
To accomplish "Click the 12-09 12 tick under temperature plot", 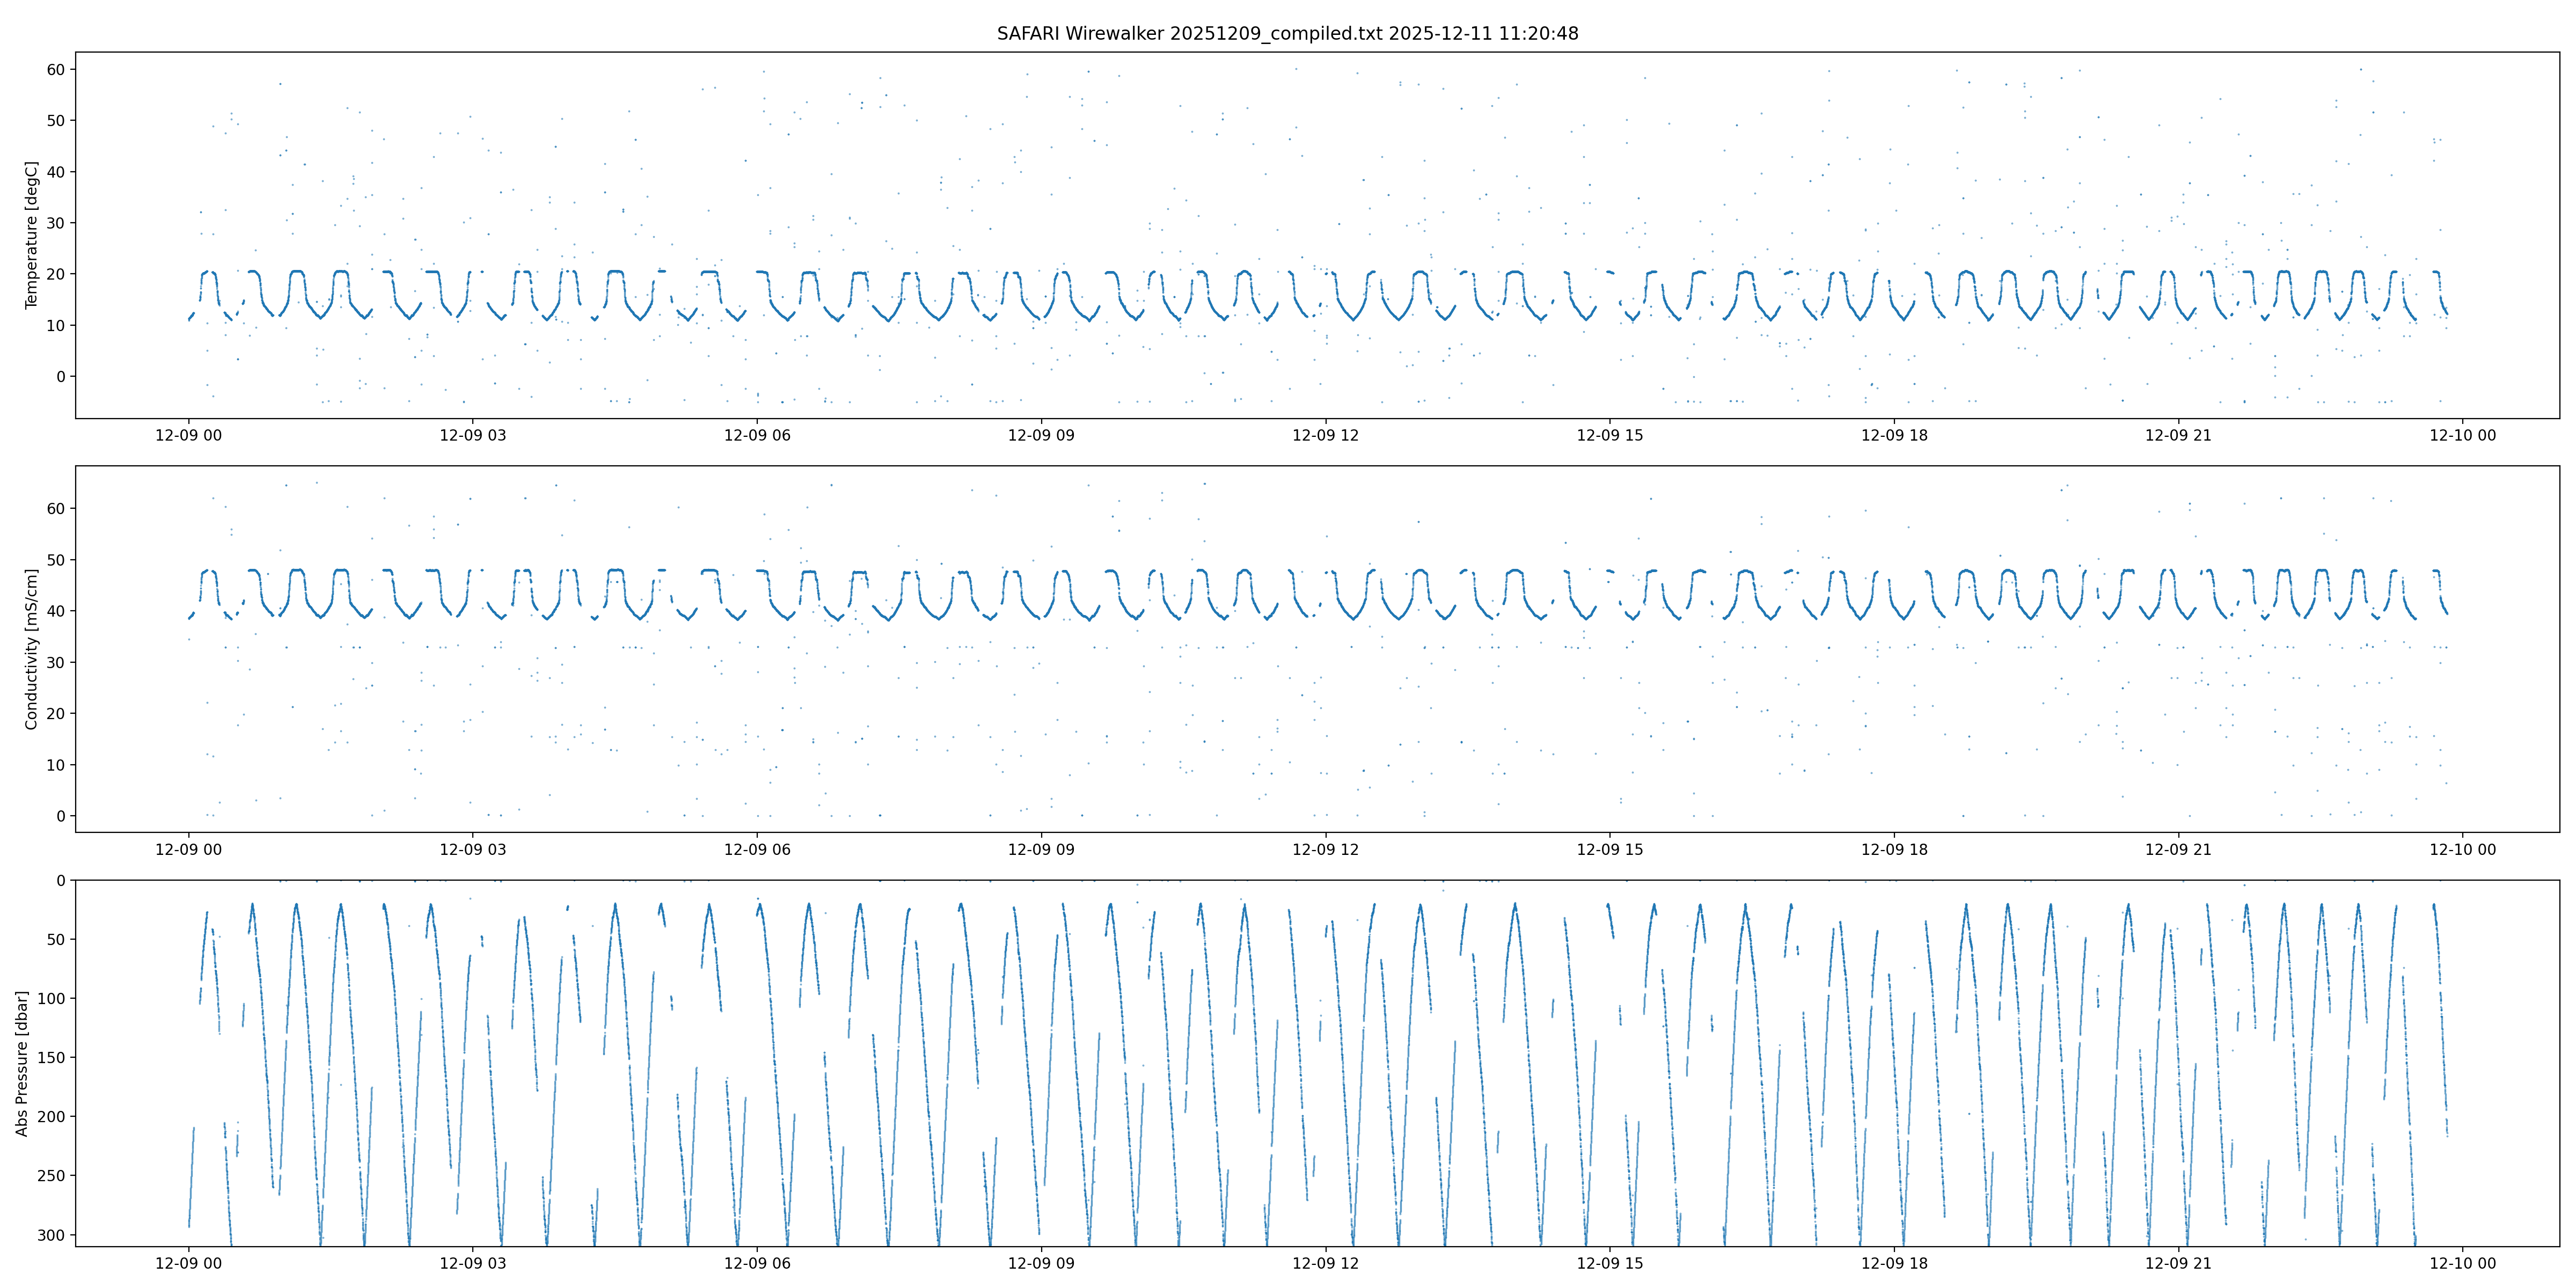I will click(x=1325, y=435).
